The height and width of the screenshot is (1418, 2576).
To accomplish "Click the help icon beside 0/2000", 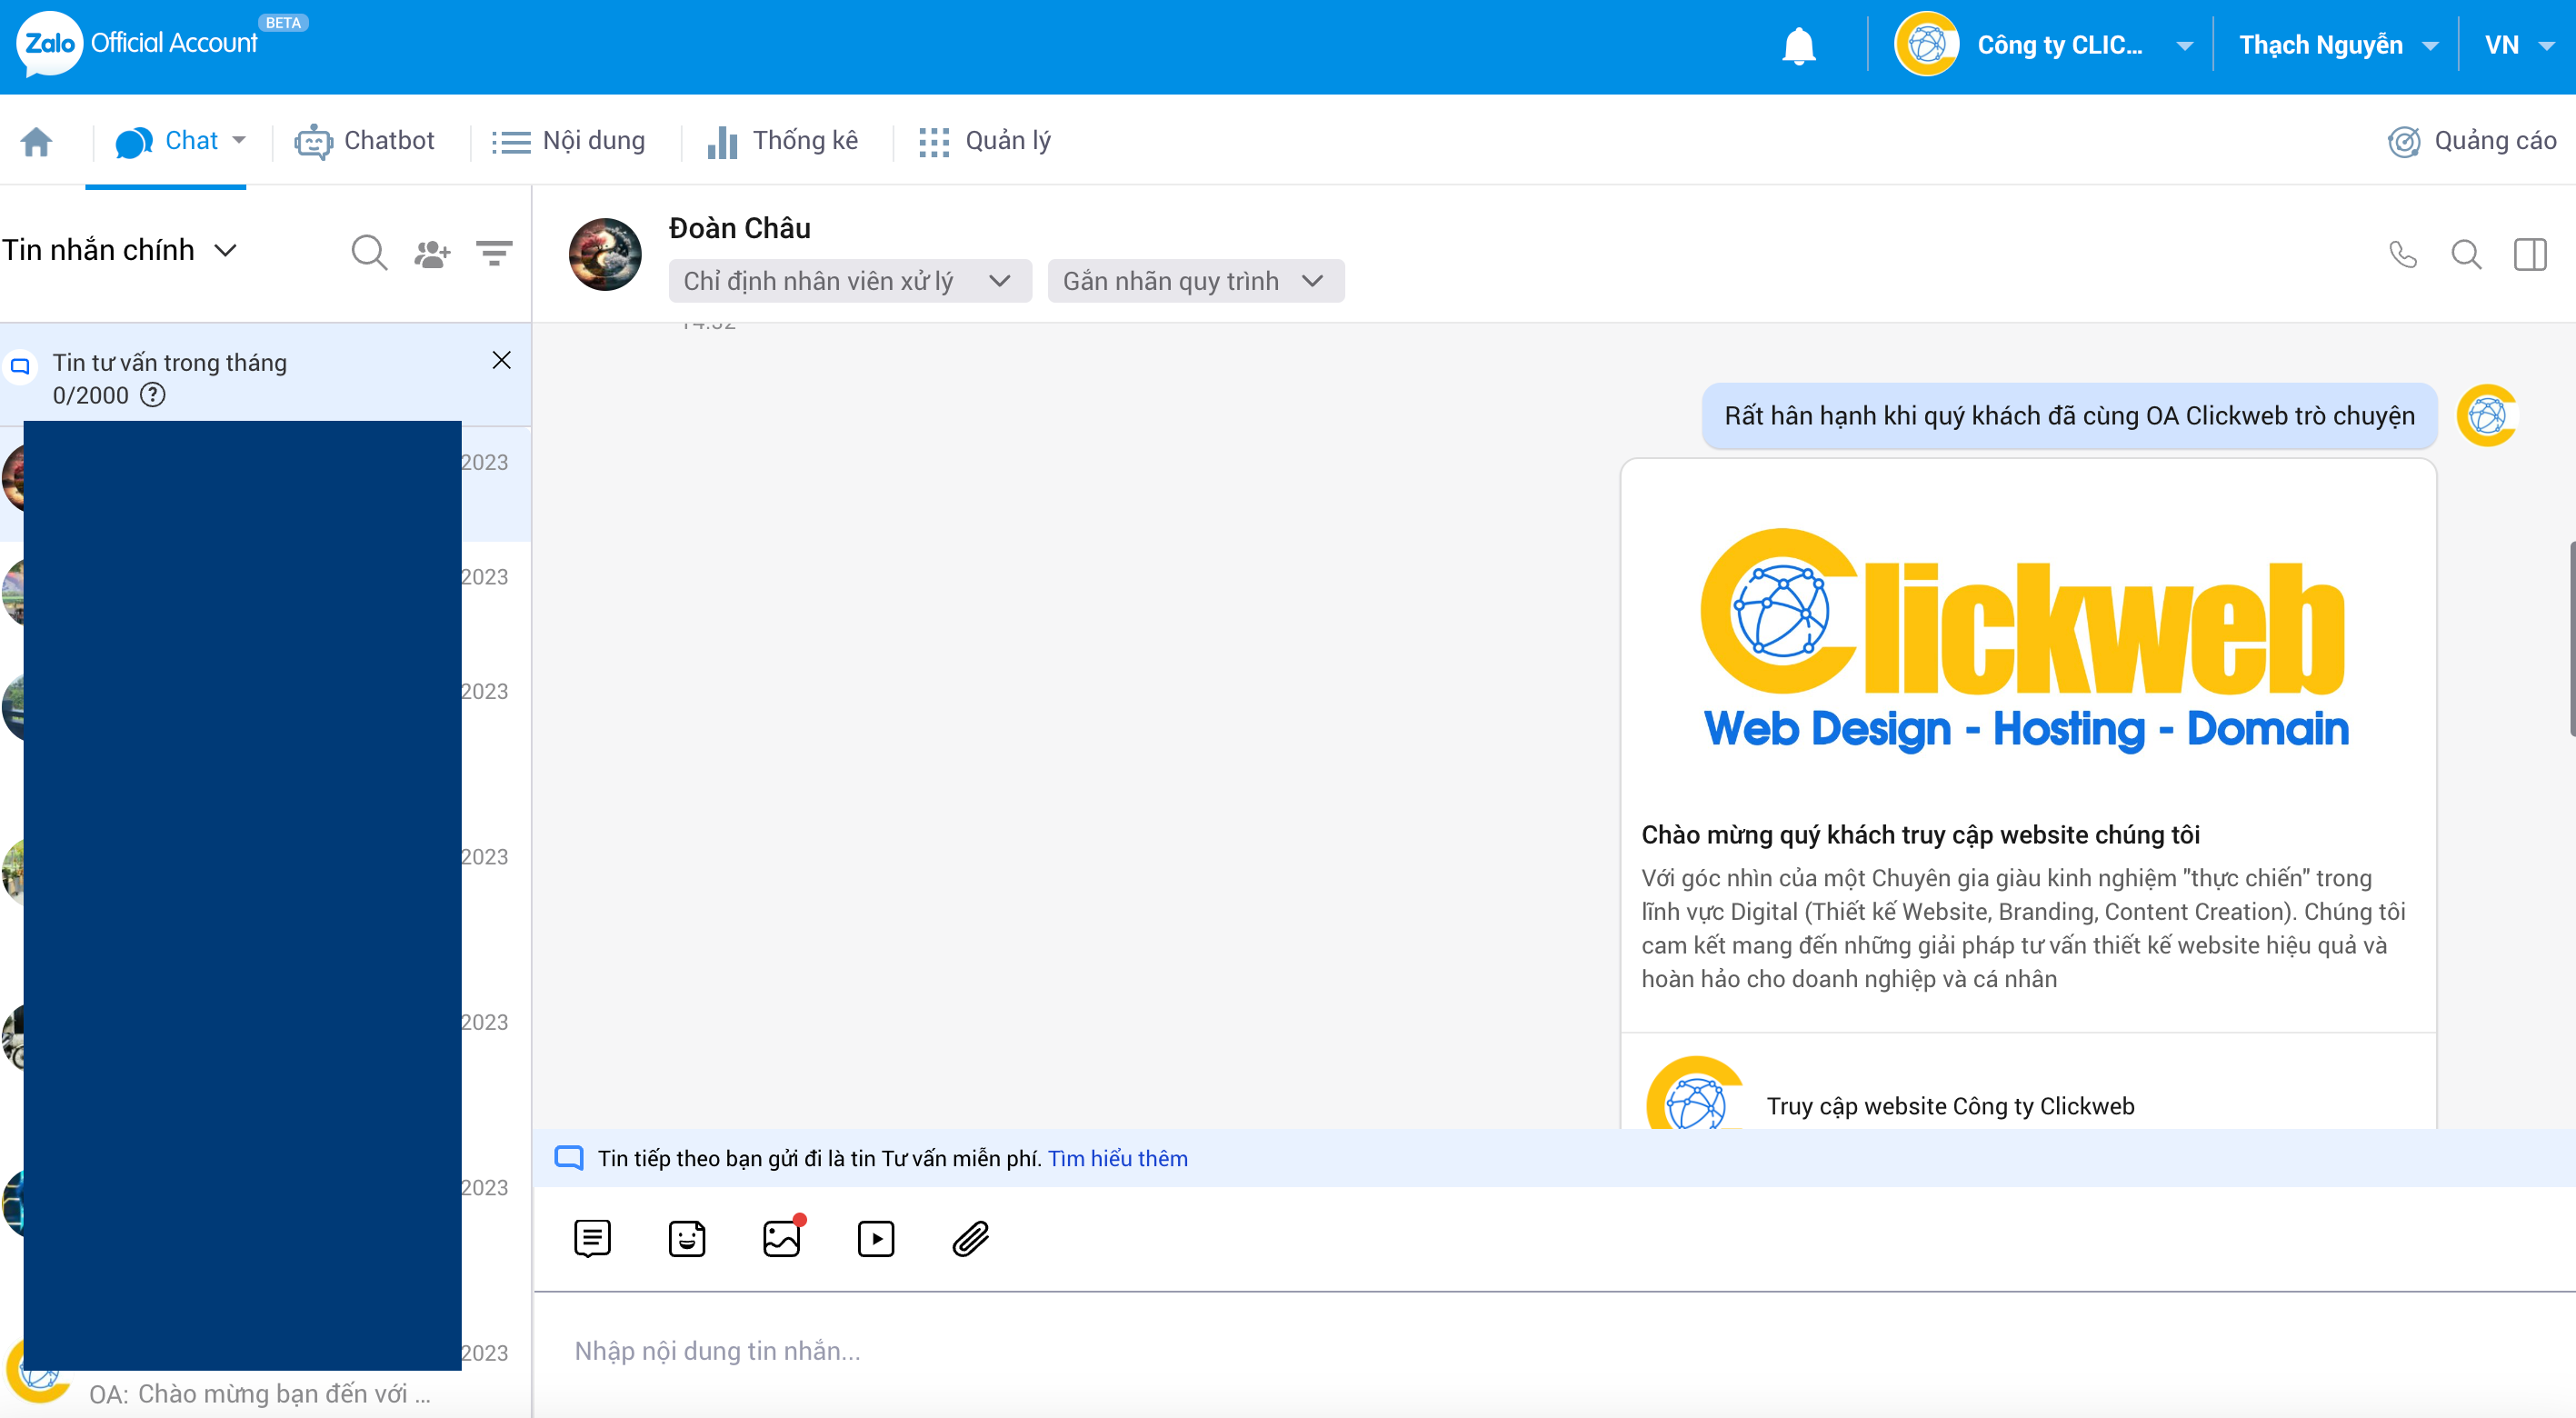I will coord(153,395).
